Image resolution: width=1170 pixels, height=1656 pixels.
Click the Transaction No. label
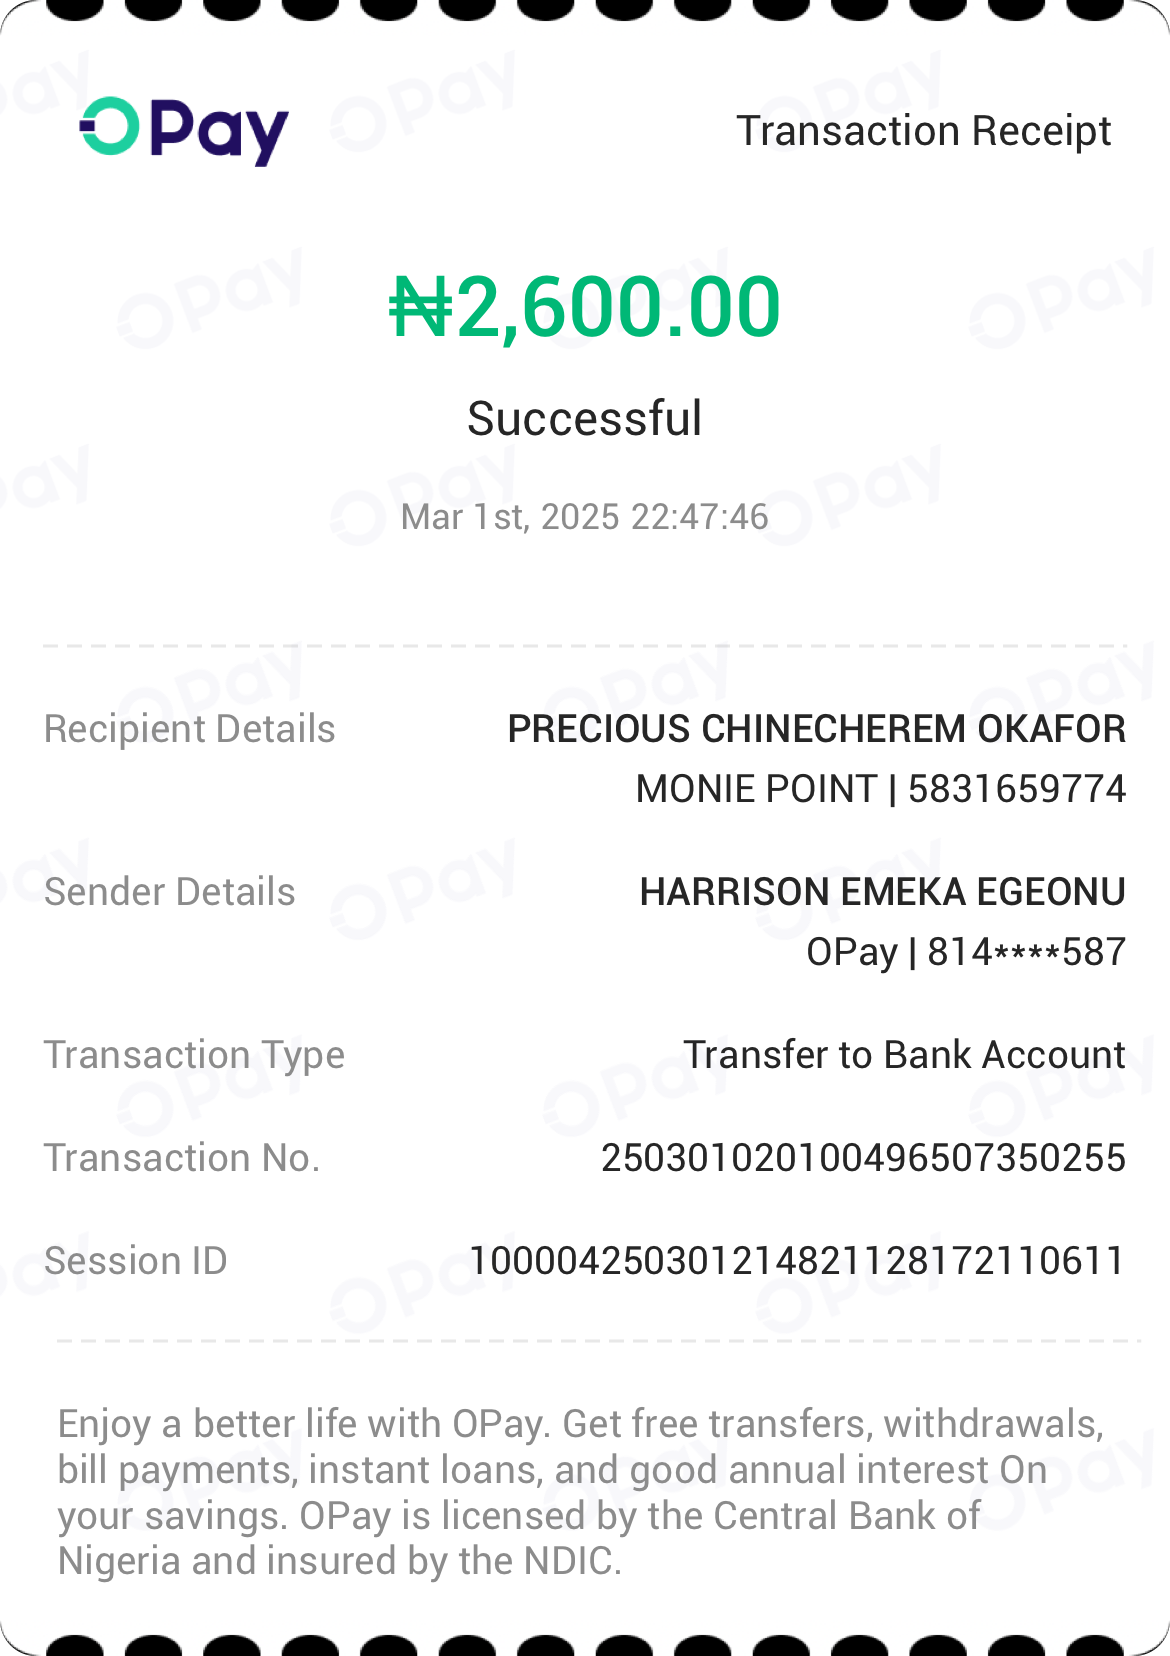click(182, 1158)
